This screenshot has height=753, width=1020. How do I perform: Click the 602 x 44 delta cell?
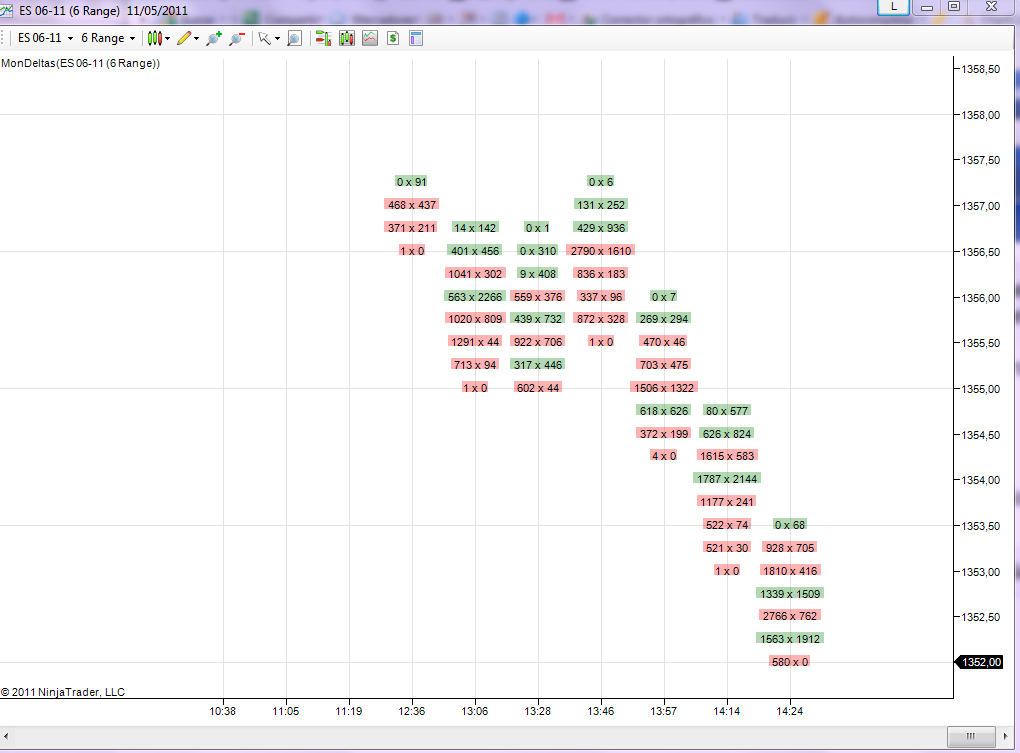537,388
